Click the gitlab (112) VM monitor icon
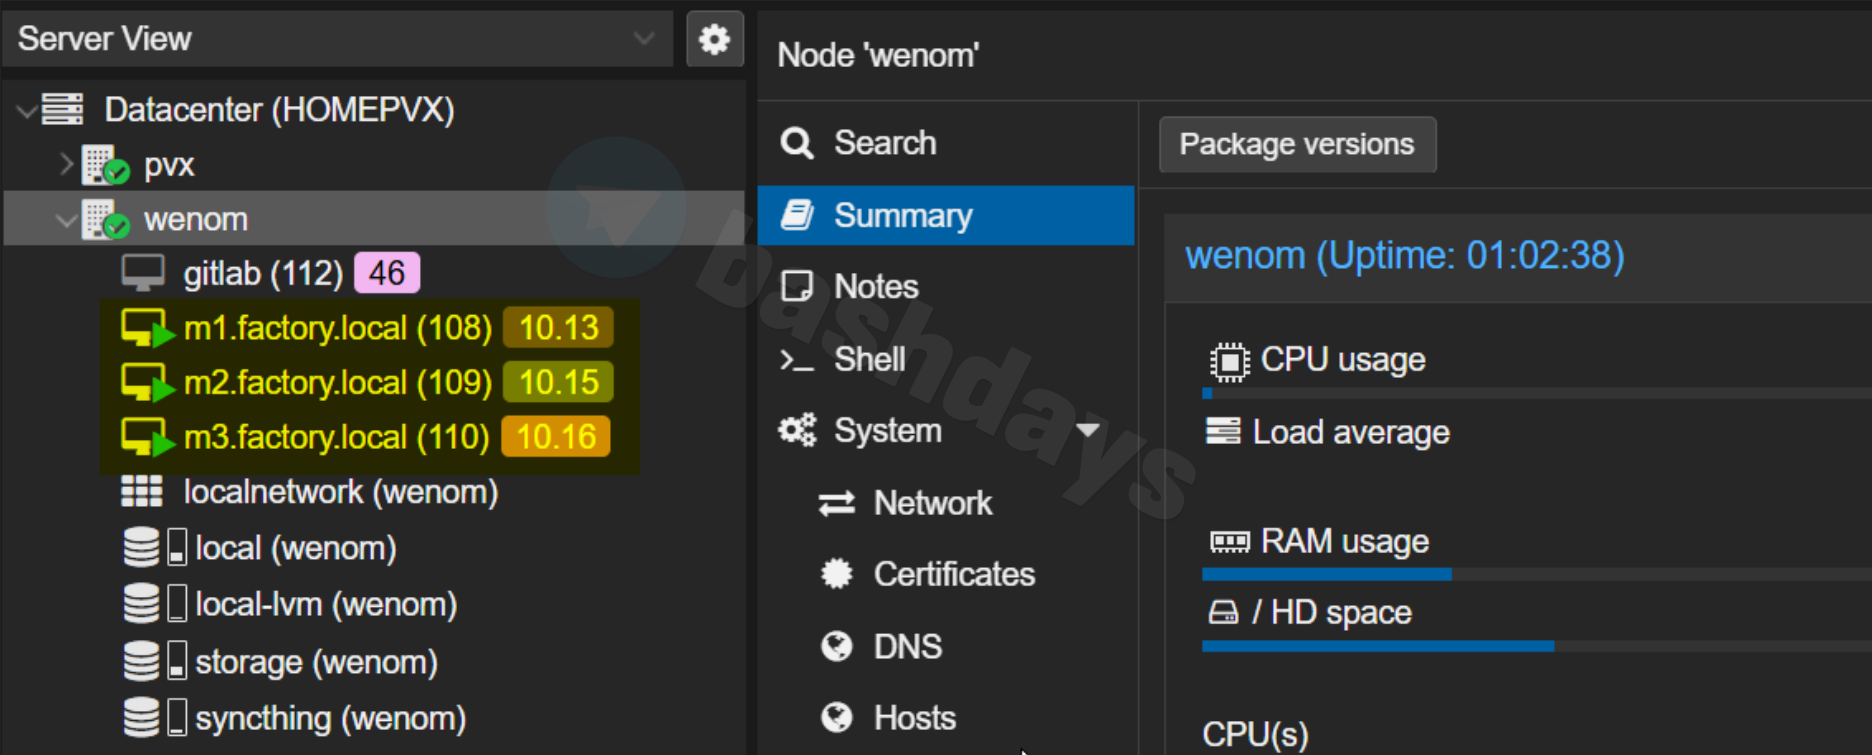The height and width of the screenshot is (755, 1872). [x=143, y=273]
